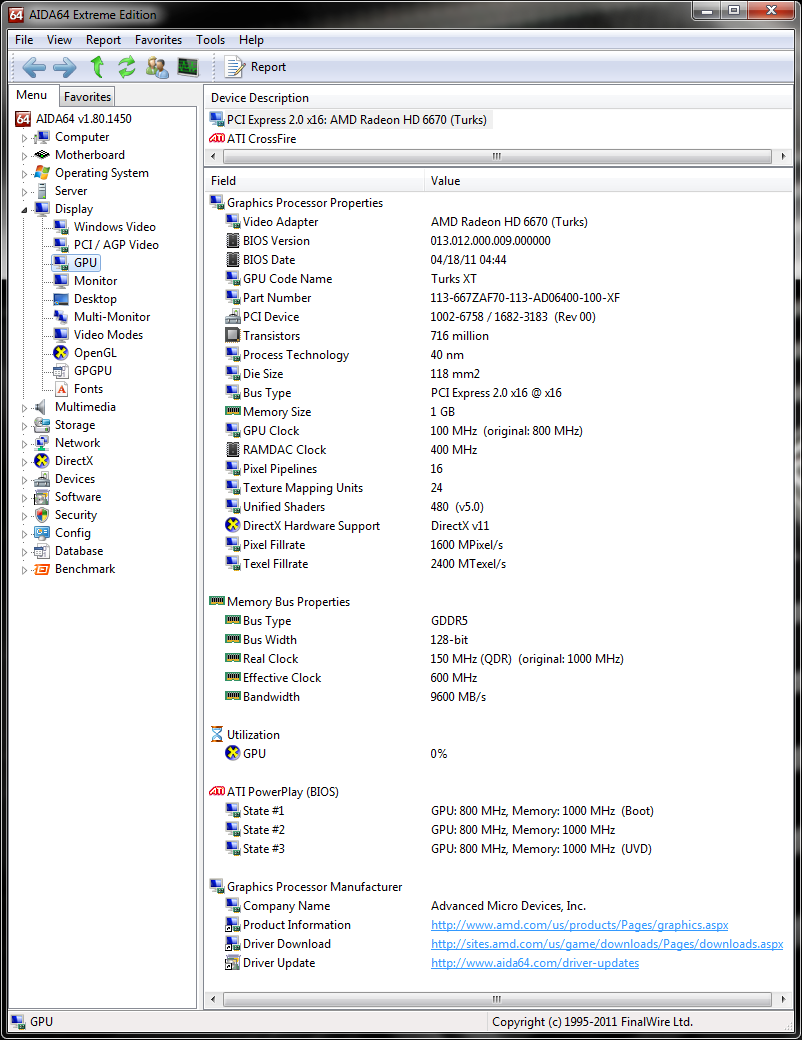Click the green Up arrow toolbar icon

pyautogui.click(x=98, y=67)
